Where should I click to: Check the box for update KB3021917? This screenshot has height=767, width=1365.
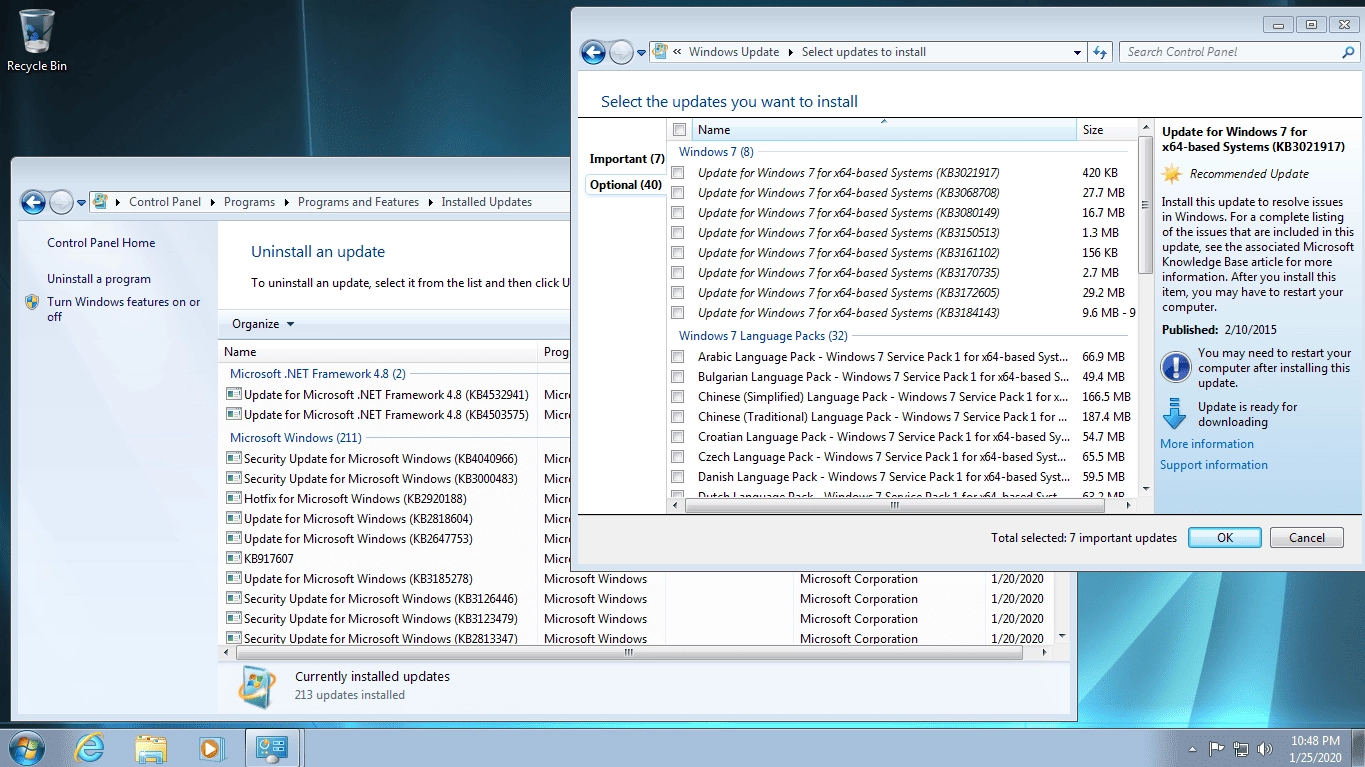tap(678, 173)
